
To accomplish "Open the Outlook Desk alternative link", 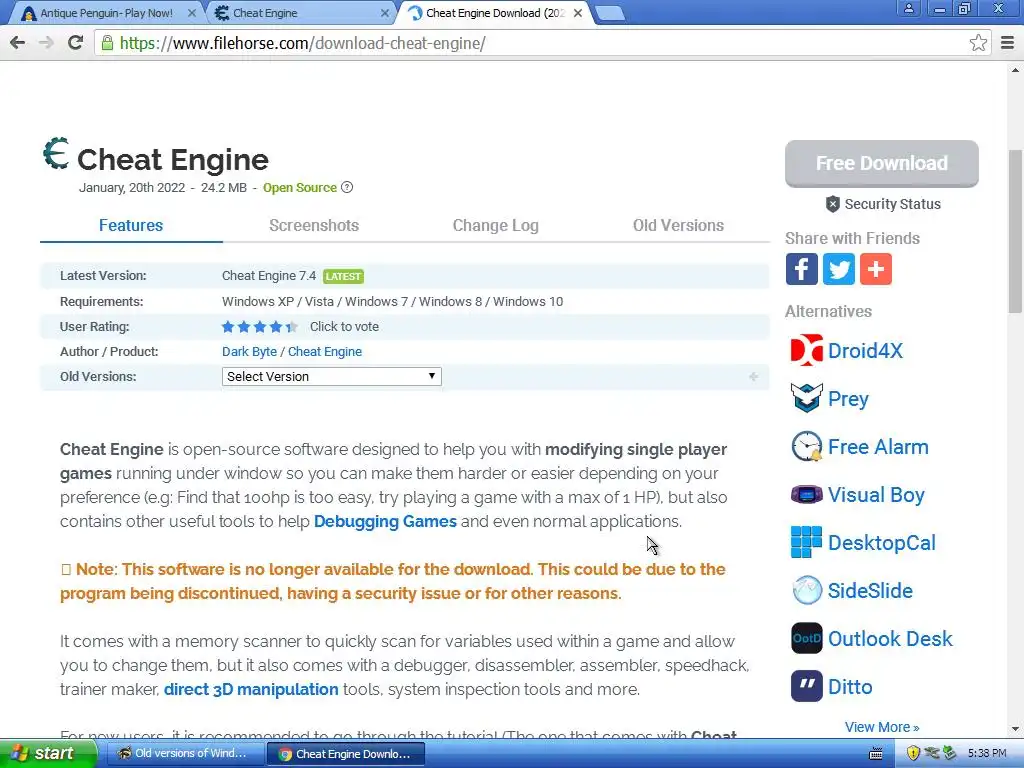I will pos(890,639).
